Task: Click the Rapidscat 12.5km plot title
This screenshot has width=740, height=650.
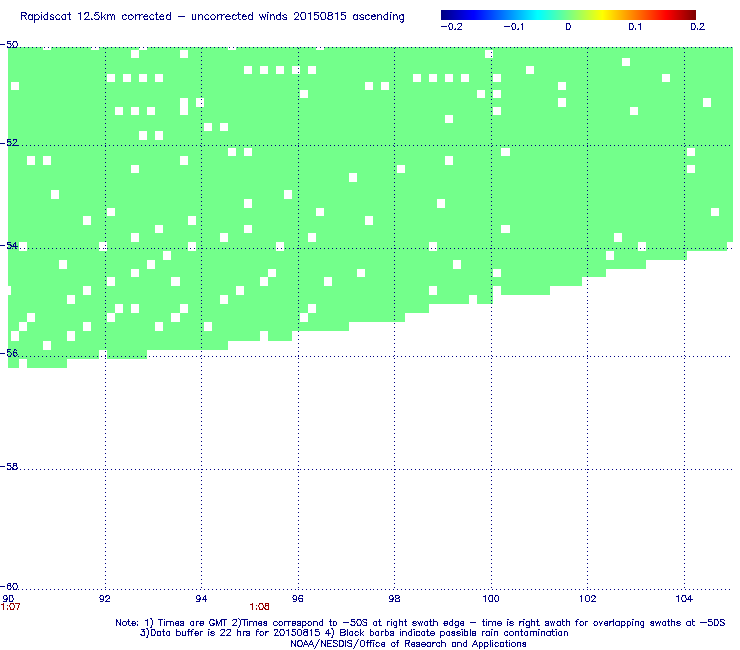Action: [212, 17]
